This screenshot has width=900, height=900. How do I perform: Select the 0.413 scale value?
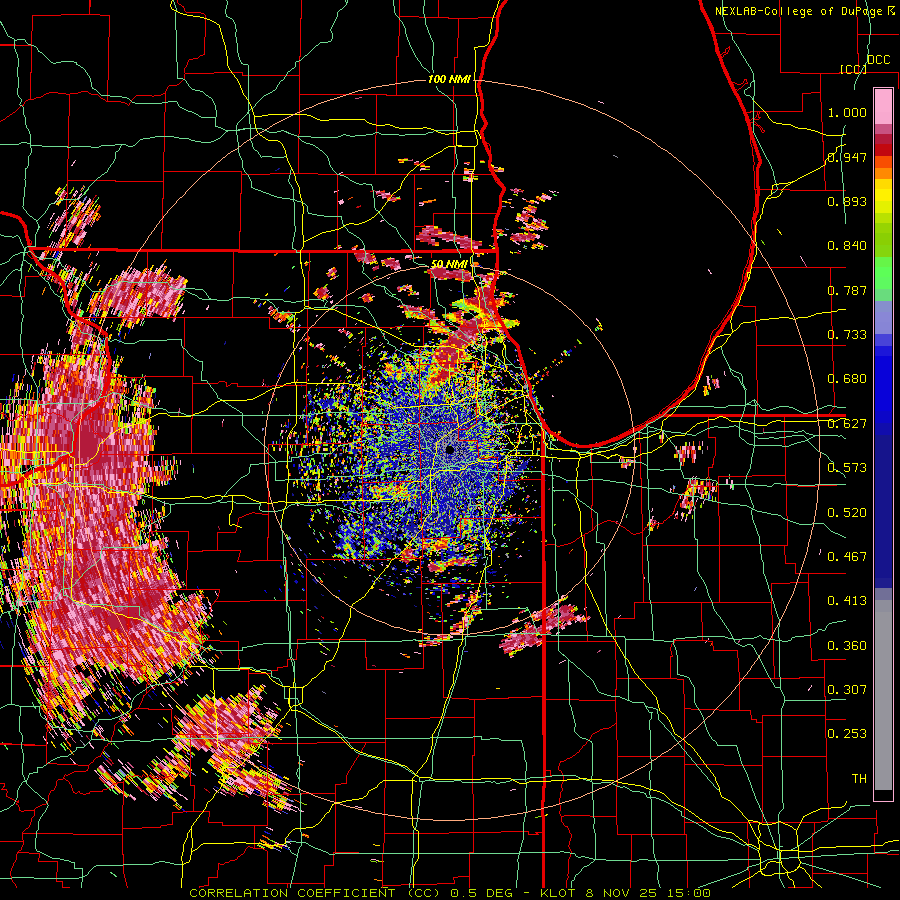pos(847,601)
